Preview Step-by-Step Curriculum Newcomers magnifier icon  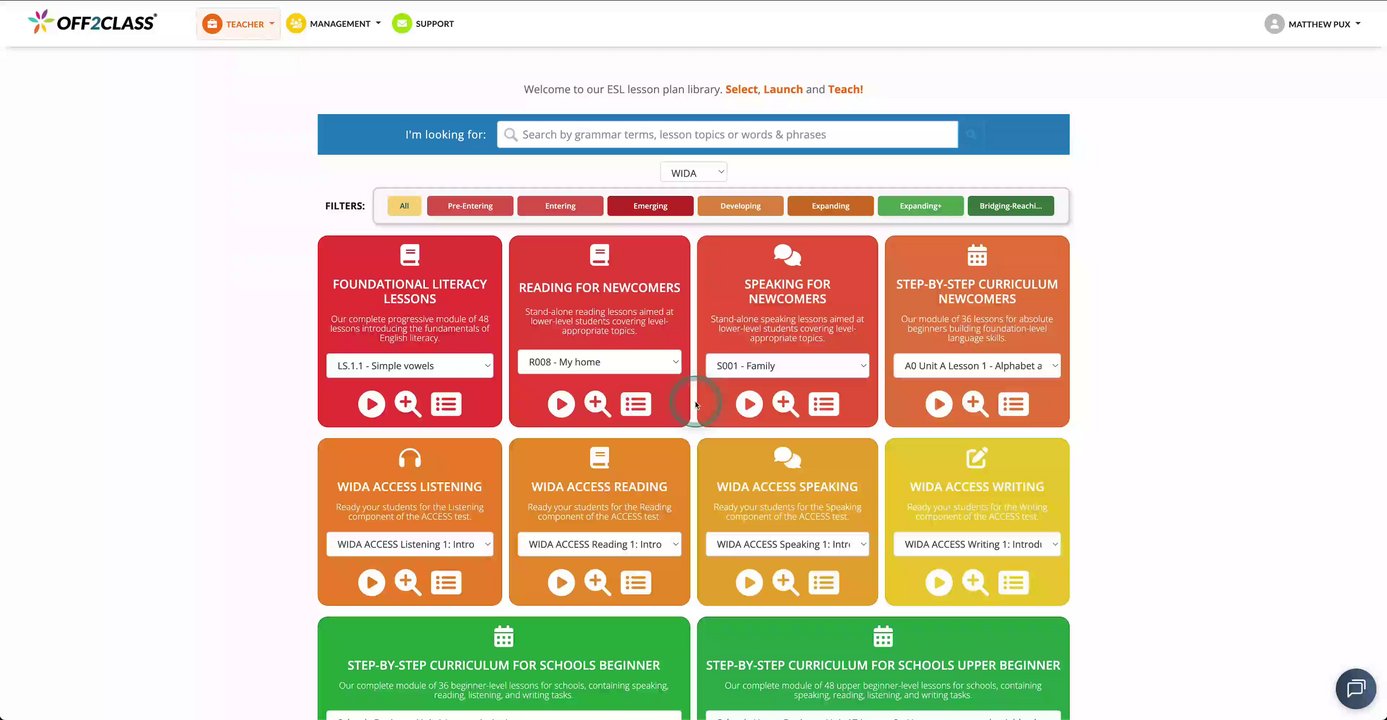click(976, 404)
